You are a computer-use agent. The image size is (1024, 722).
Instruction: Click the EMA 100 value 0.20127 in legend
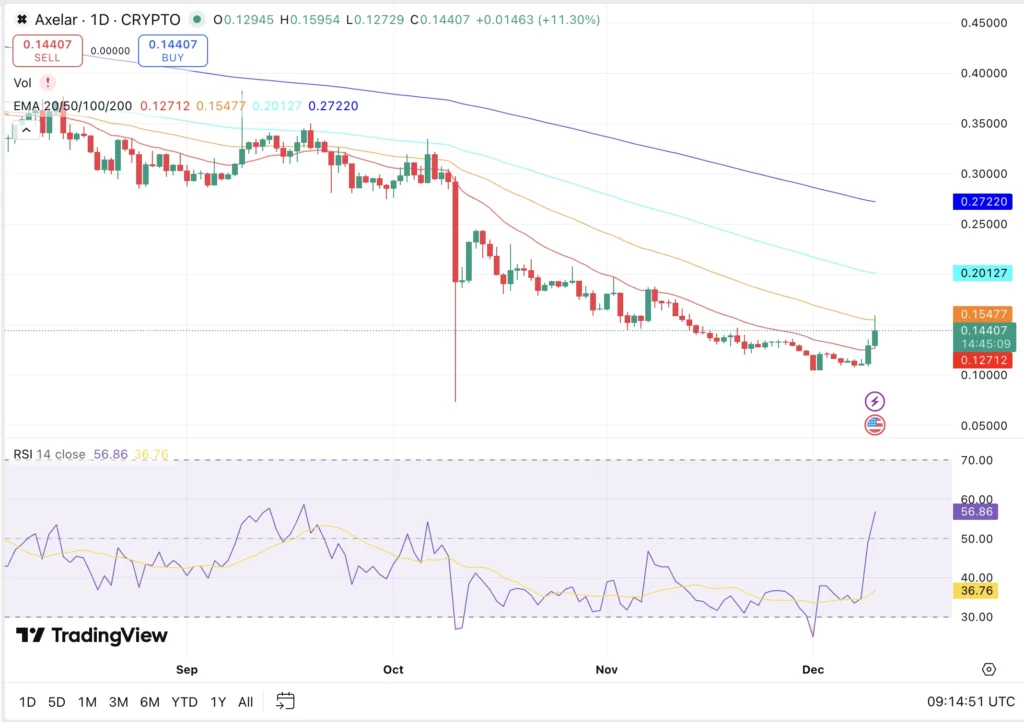[x=277, y=106]
